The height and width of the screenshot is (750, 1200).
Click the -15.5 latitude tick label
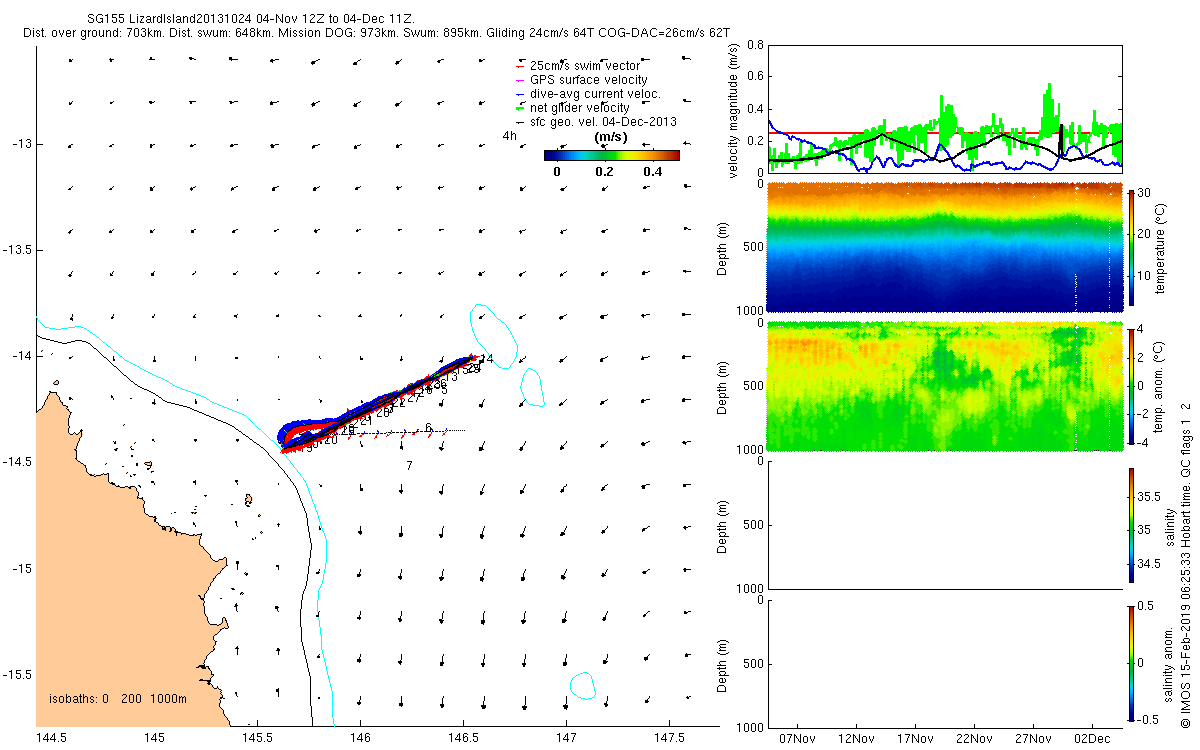(17, 674)
